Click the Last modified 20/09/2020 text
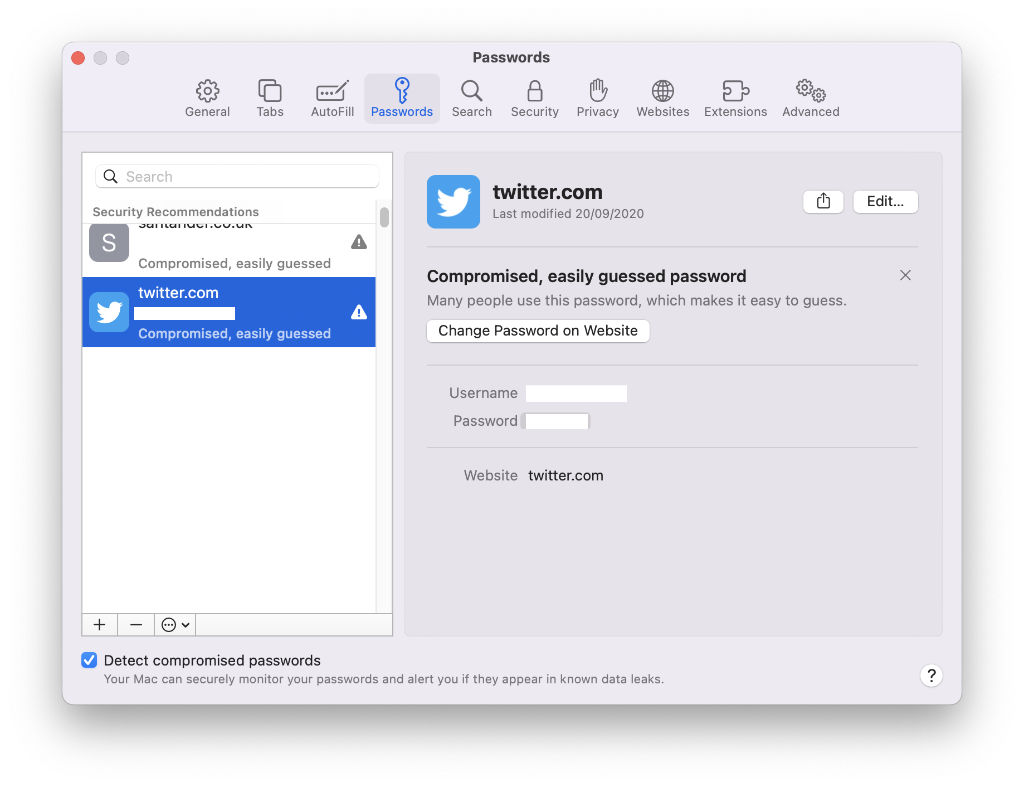 (x=568, y=214)
